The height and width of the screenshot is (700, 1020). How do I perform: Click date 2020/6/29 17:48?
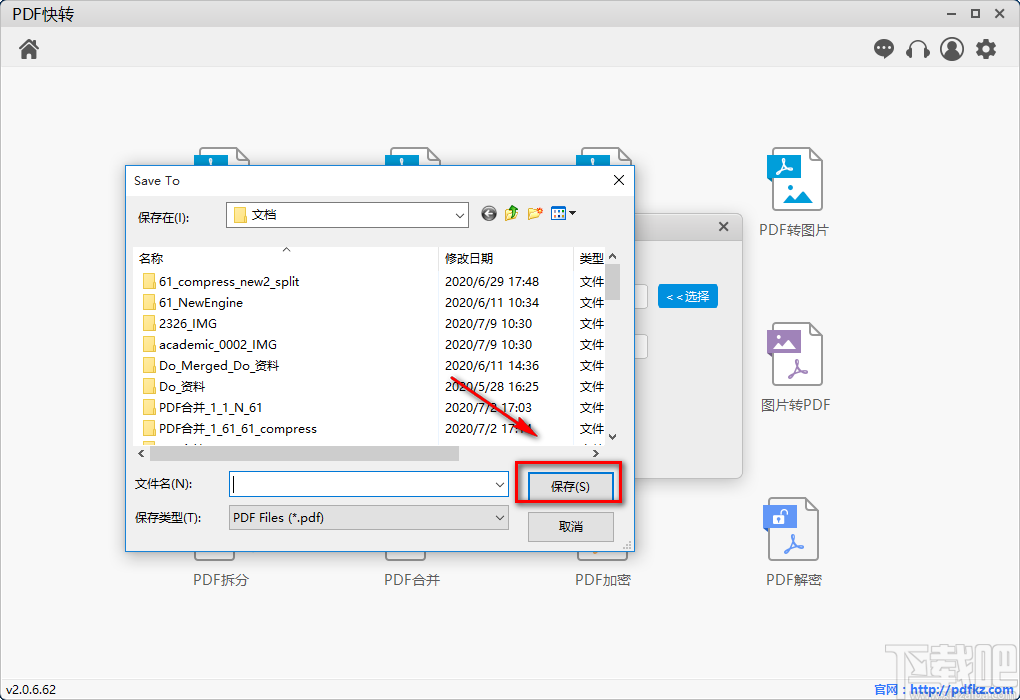pos(492,282)
